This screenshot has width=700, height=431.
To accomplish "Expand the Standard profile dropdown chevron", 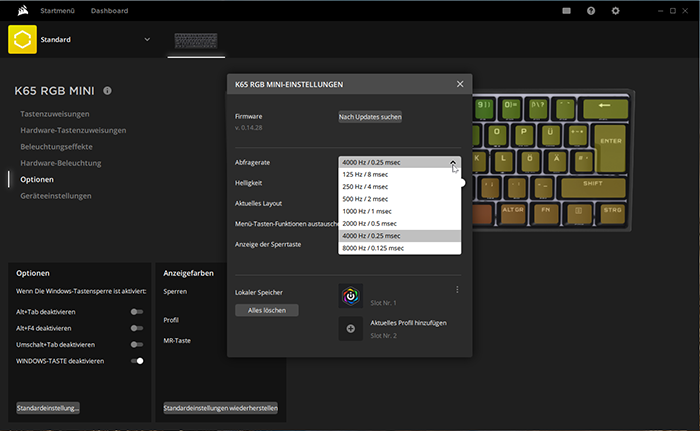I will (147, 39).
